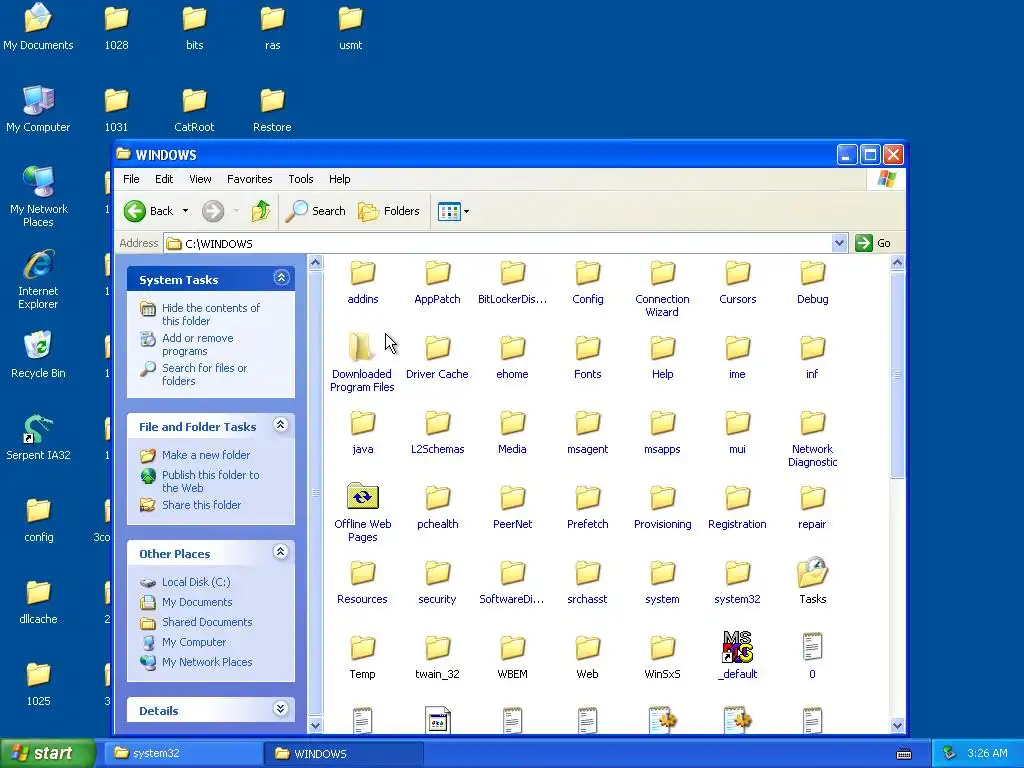
Task: Select the Connection Wizard folder
Action: click(662, 289)
